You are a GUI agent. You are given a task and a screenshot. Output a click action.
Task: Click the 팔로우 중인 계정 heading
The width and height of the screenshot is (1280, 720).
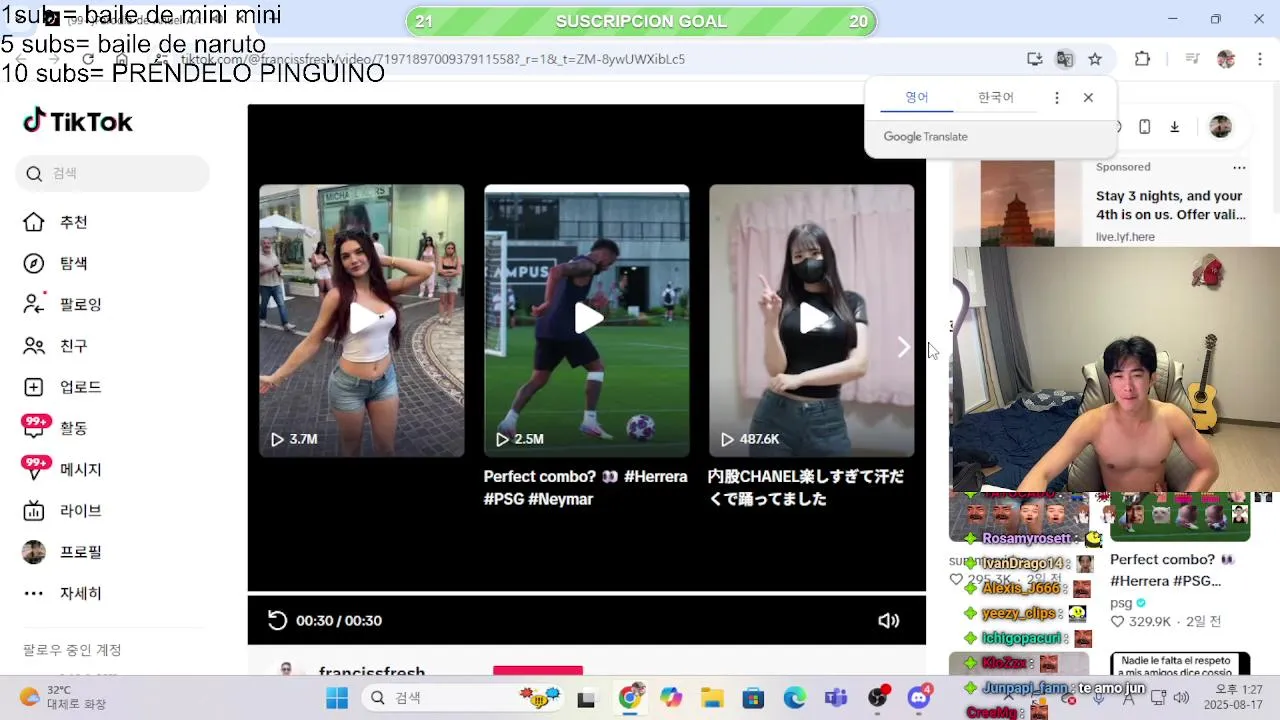tap(73, 650)
